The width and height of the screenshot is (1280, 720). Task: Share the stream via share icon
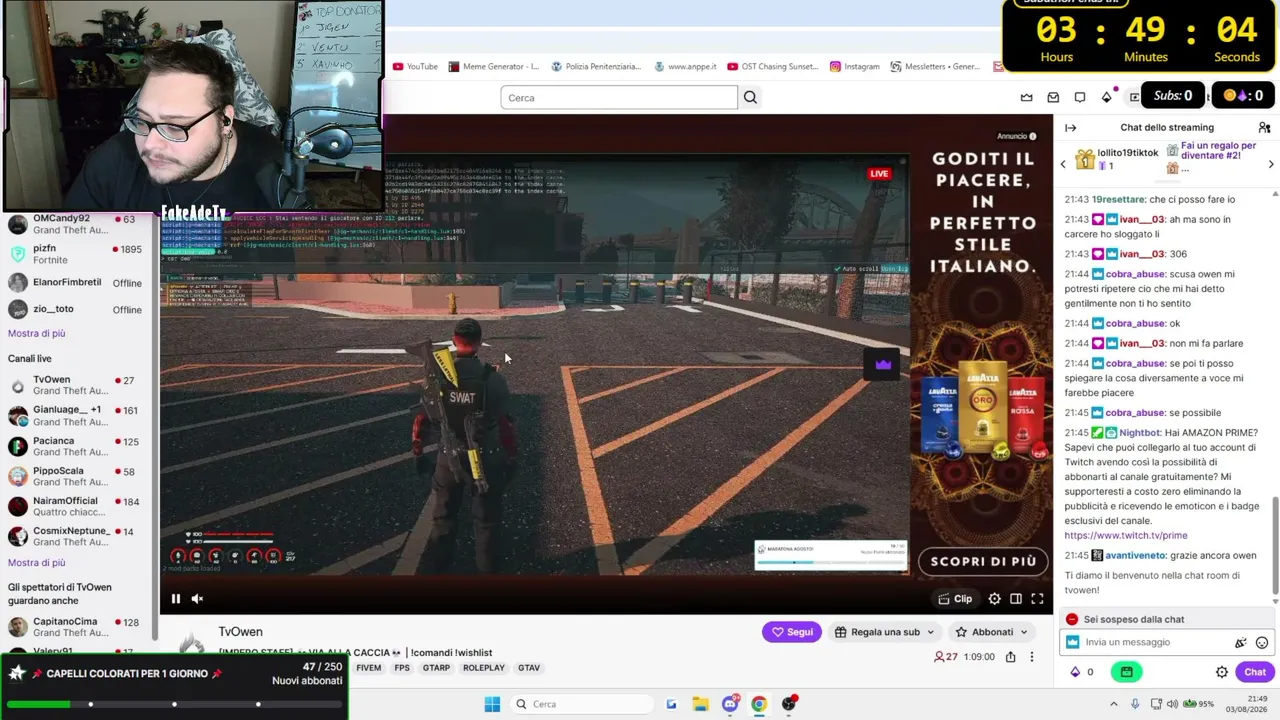[x=1010, y=657]
